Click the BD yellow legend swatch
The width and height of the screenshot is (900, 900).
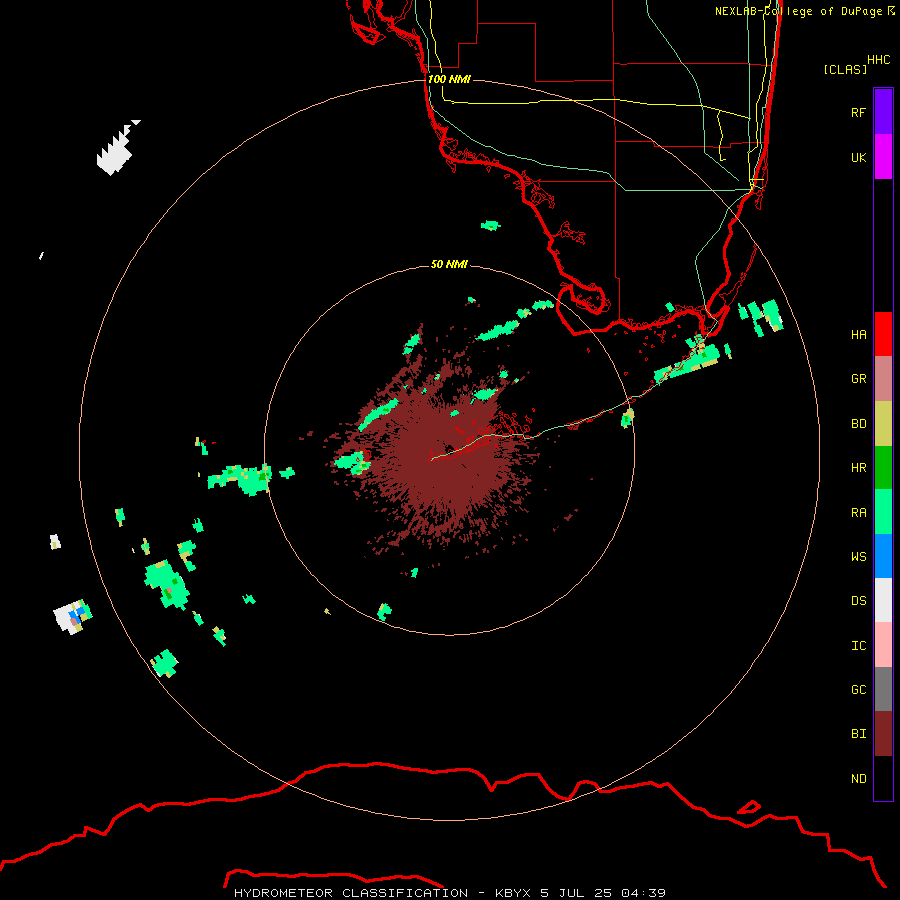point(883,424)
